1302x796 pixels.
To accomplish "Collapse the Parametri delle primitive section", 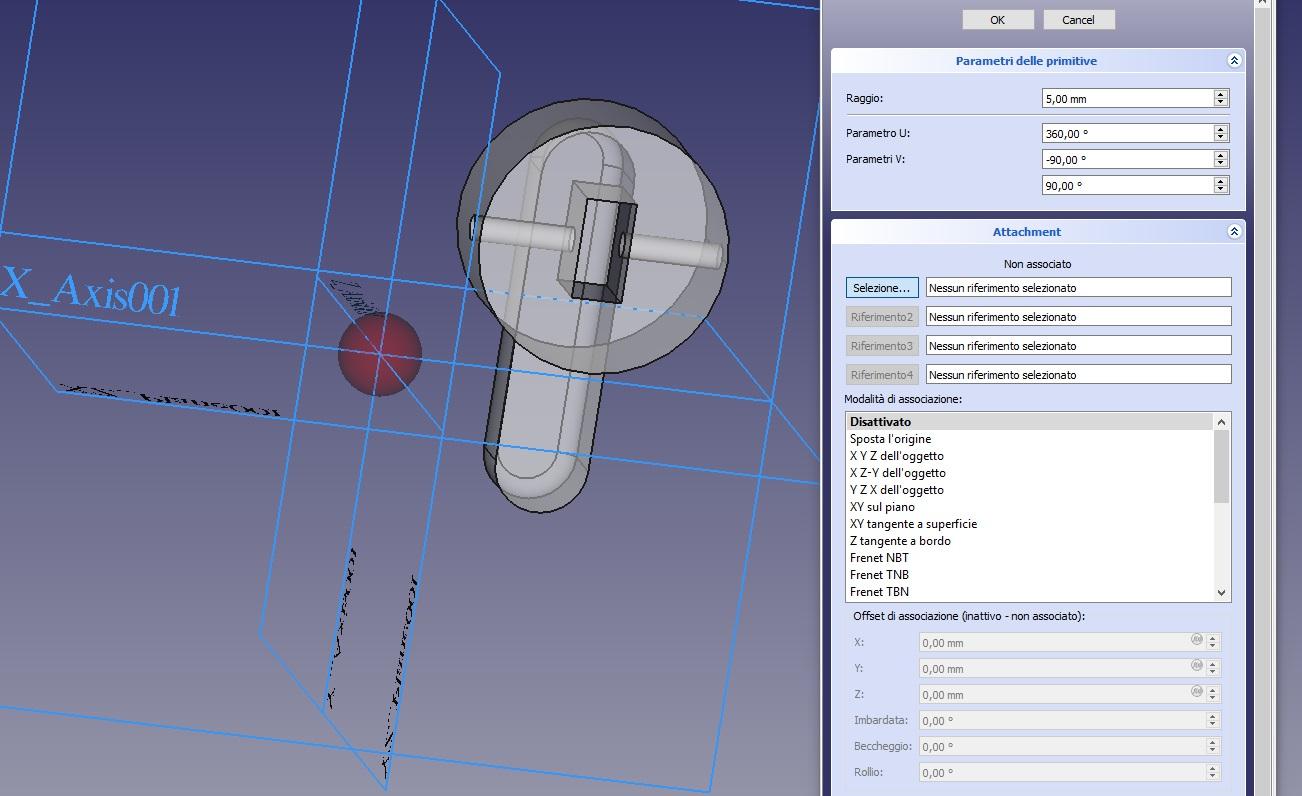I will pyautogui.click(x=1234, y=61).
